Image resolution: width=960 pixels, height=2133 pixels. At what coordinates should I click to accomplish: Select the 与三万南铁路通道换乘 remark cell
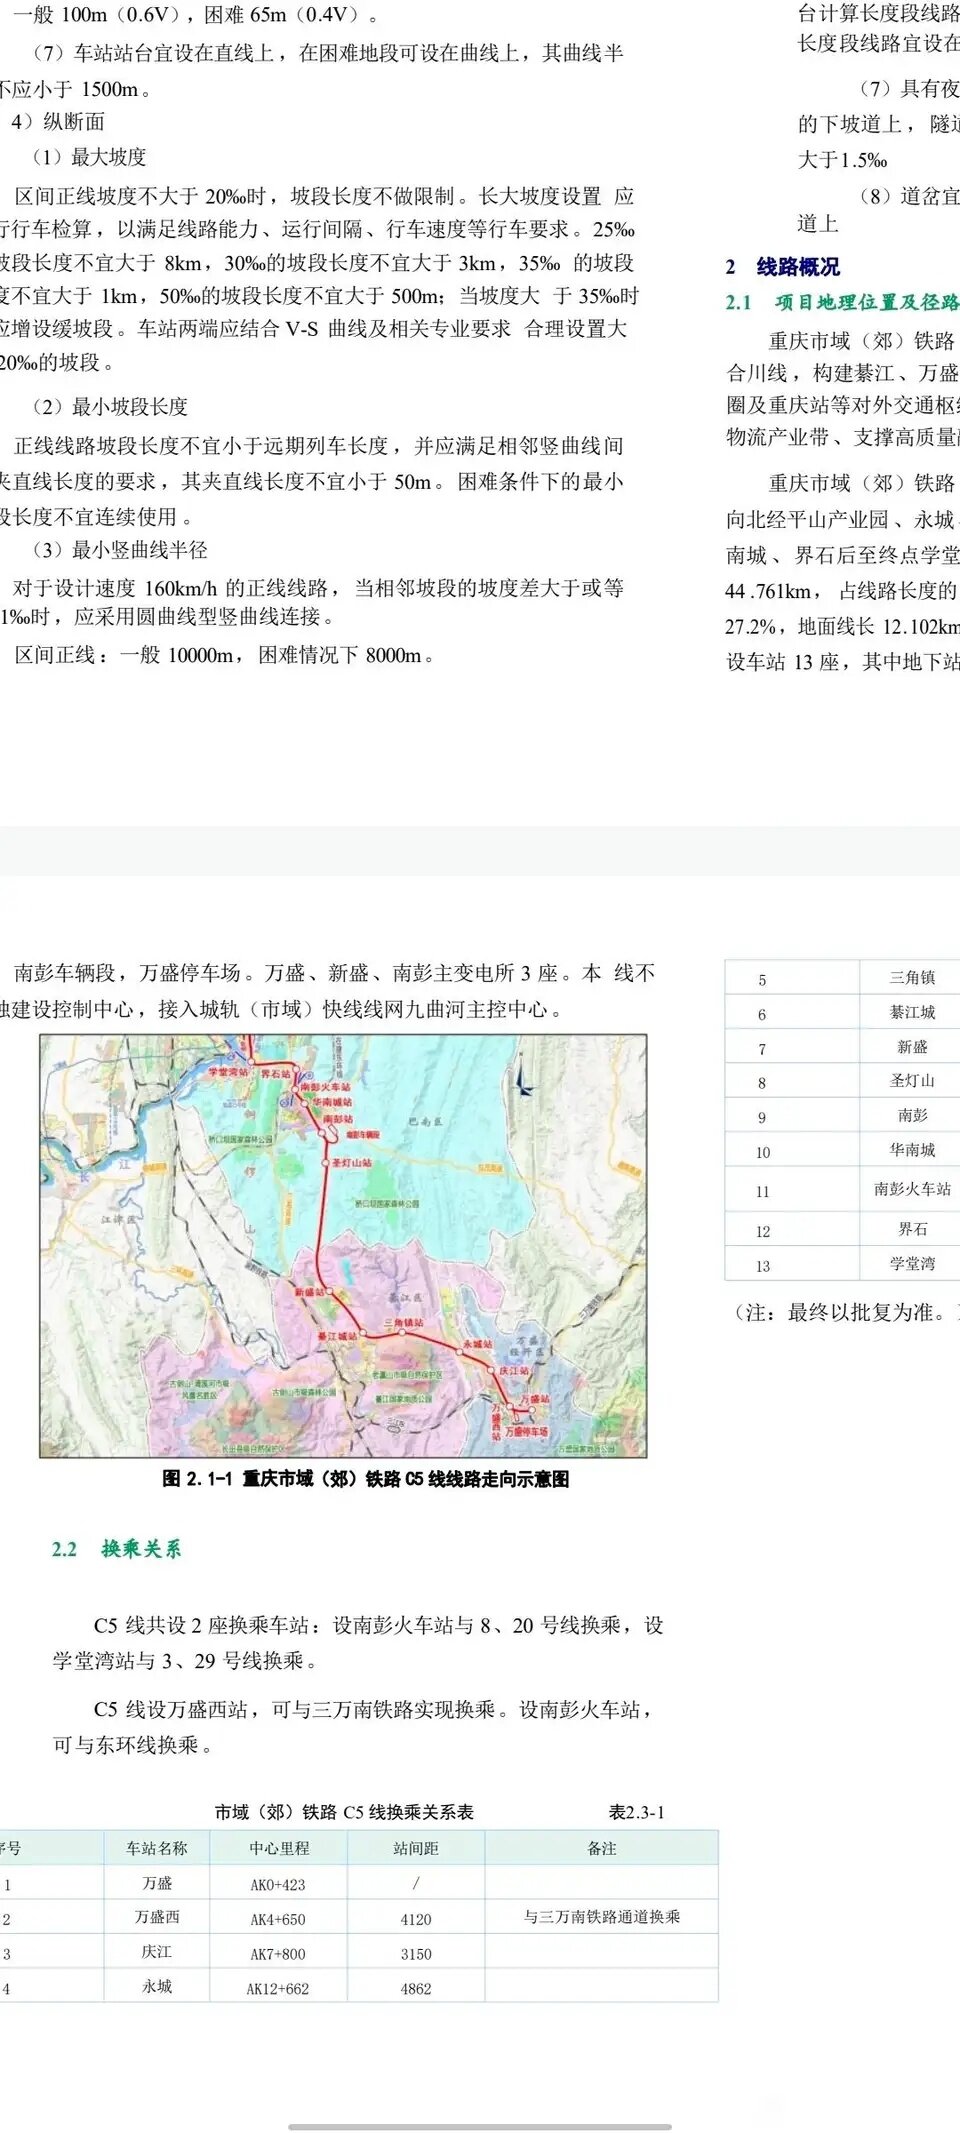point(601,1917)
